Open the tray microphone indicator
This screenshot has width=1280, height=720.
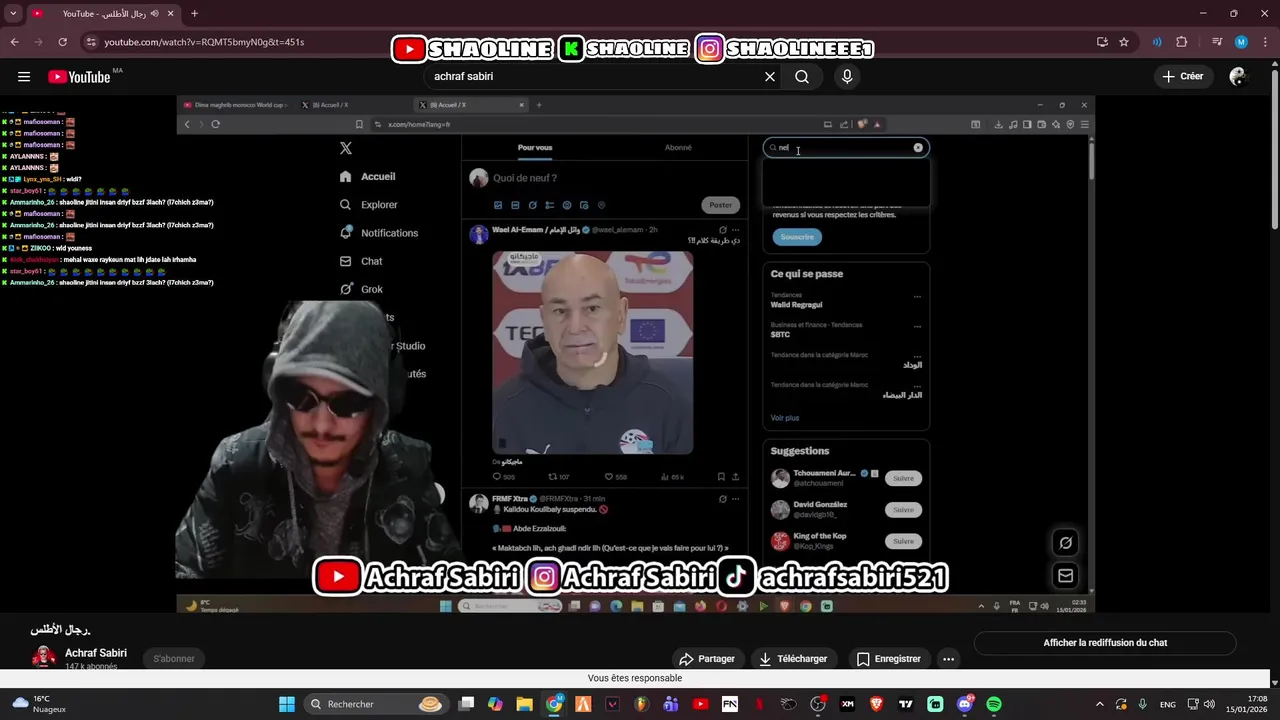tap(1143, 704)
